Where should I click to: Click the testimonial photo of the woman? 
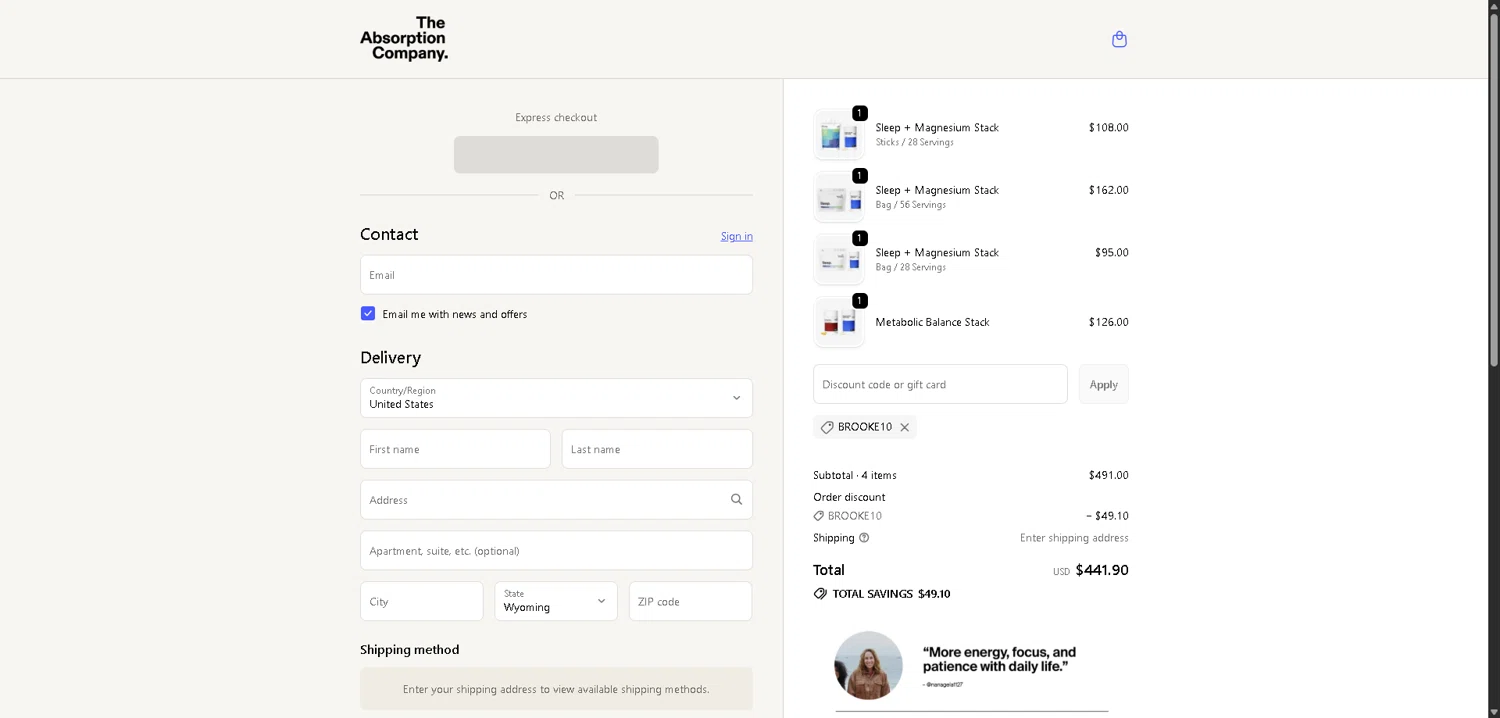(x=868, y=665)
